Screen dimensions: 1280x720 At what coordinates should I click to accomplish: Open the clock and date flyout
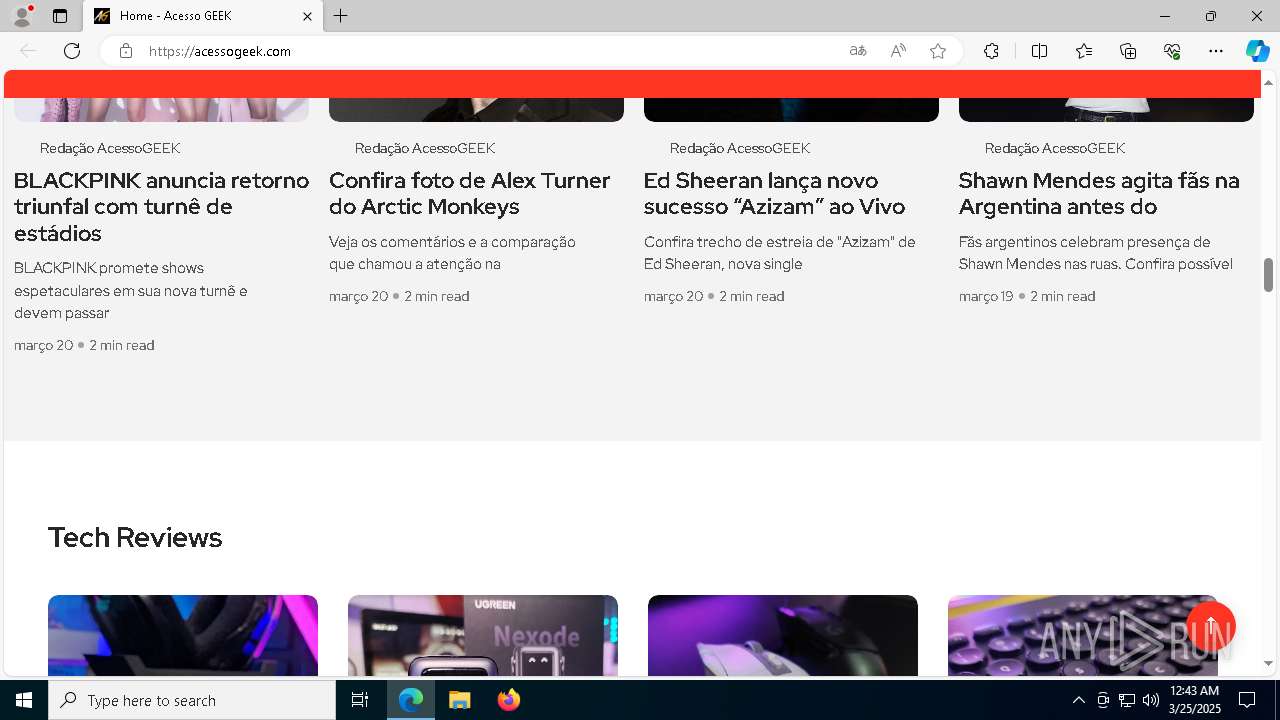(1195, 700)
